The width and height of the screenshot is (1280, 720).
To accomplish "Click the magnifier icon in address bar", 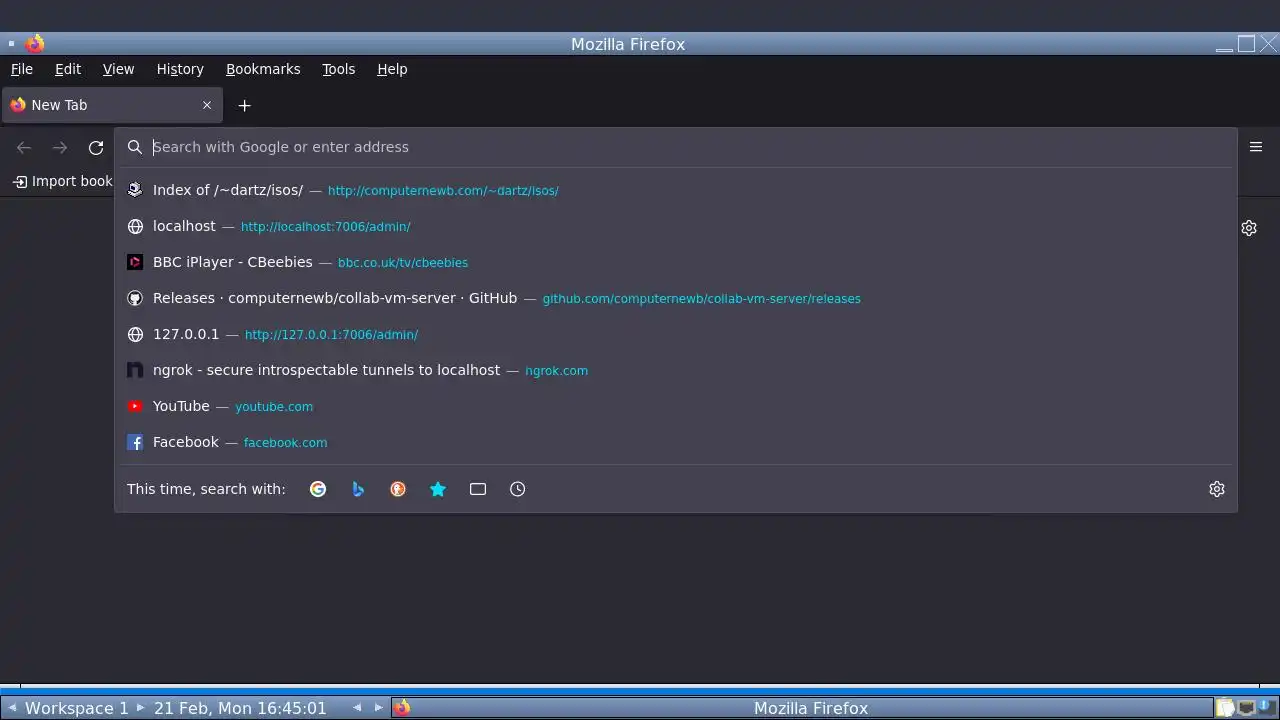I will click(135, 147).
